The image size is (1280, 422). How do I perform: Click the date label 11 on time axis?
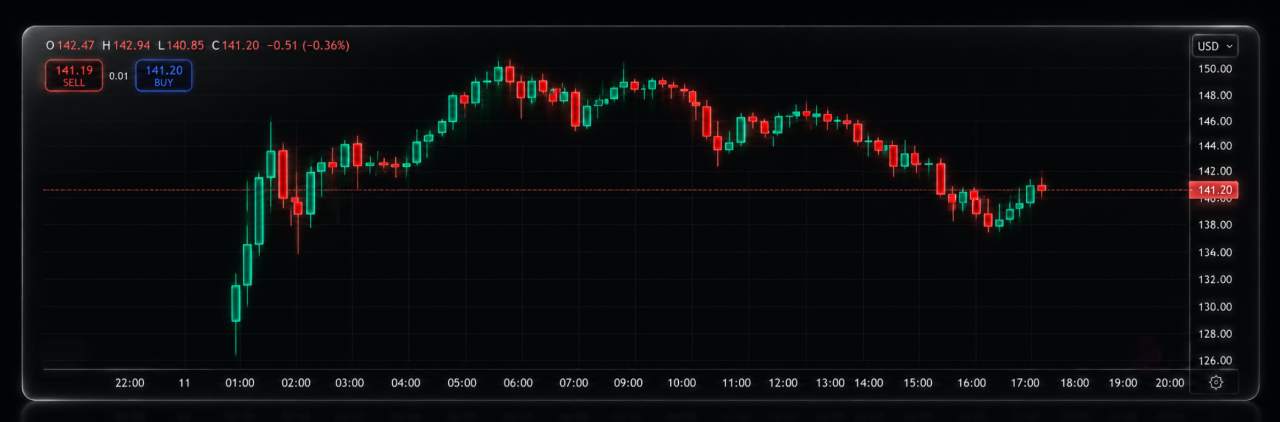(x=184, y=383)
